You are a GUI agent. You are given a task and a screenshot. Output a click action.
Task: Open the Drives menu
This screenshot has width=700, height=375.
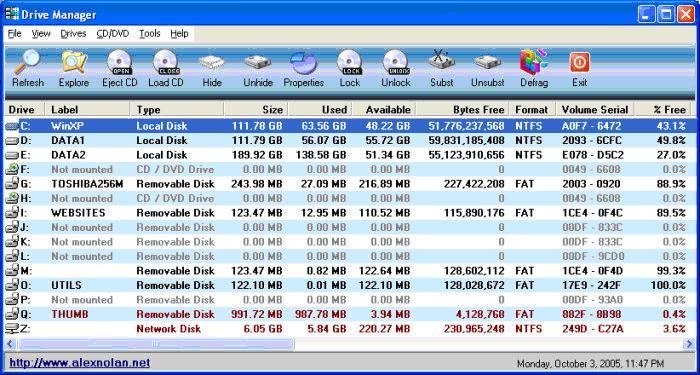73,34
